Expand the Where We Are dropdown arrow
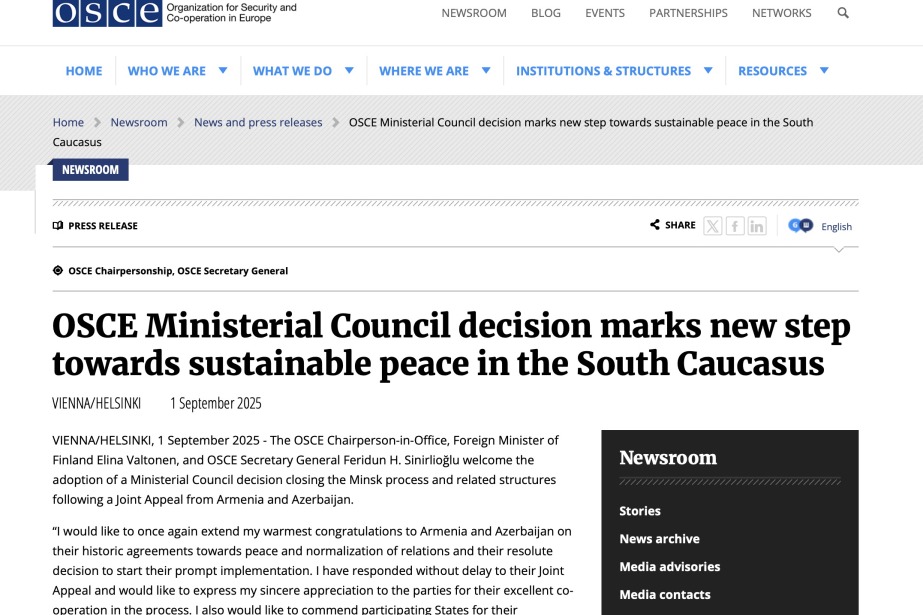Screen dimensions: 923x615 (x=486, y=71)
